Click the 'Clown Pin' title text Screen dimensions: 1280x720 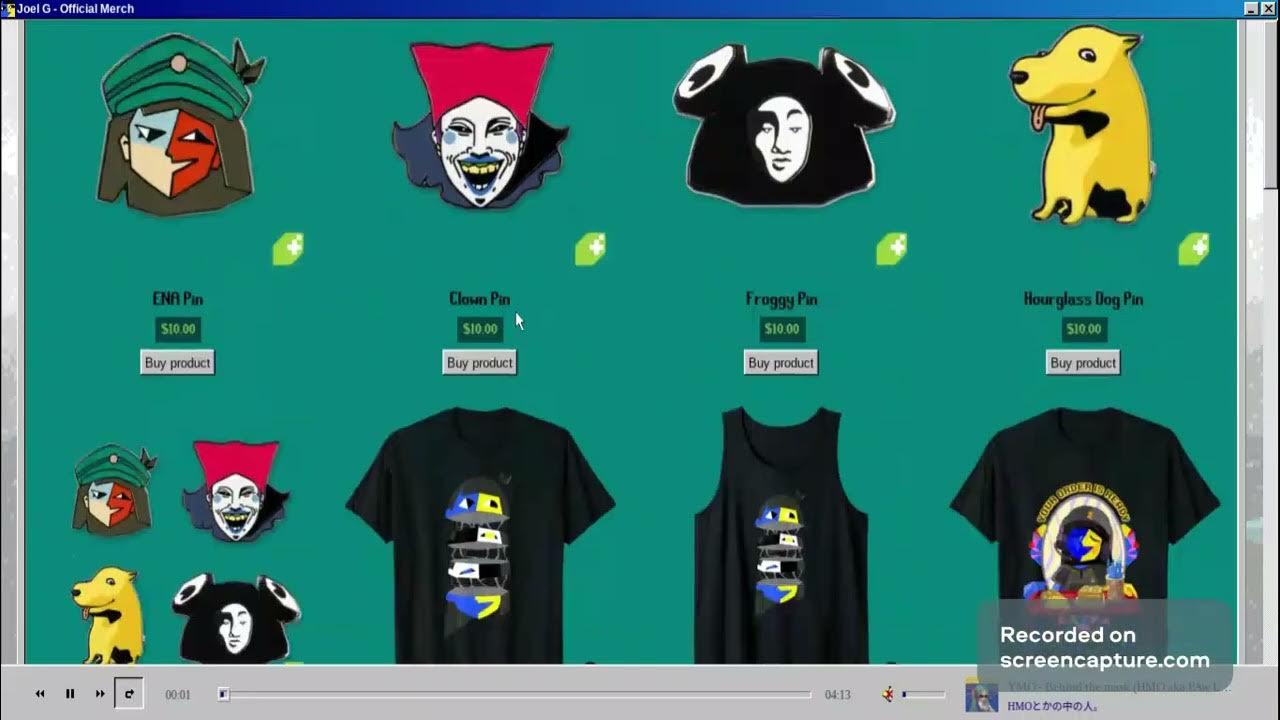pyautogui.click(x=480, y=299)
